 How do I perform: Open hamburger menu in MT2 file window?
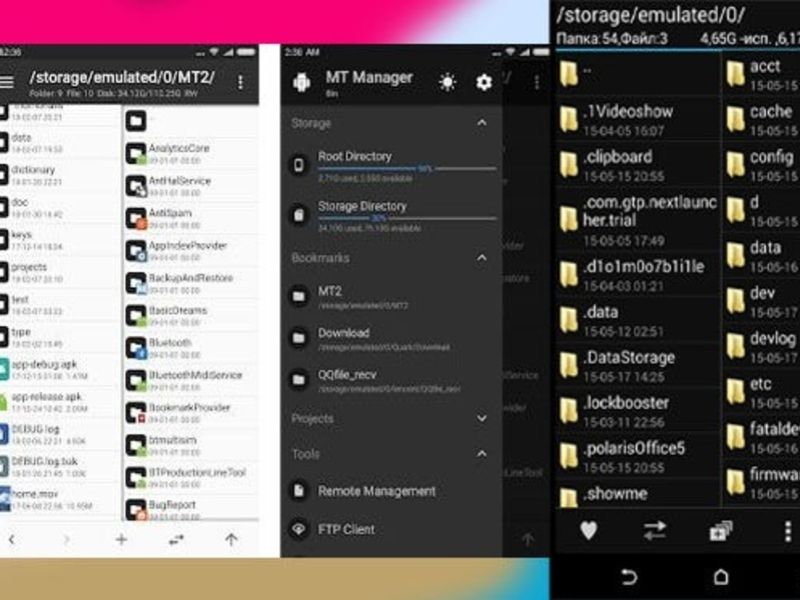click(6, 81)
